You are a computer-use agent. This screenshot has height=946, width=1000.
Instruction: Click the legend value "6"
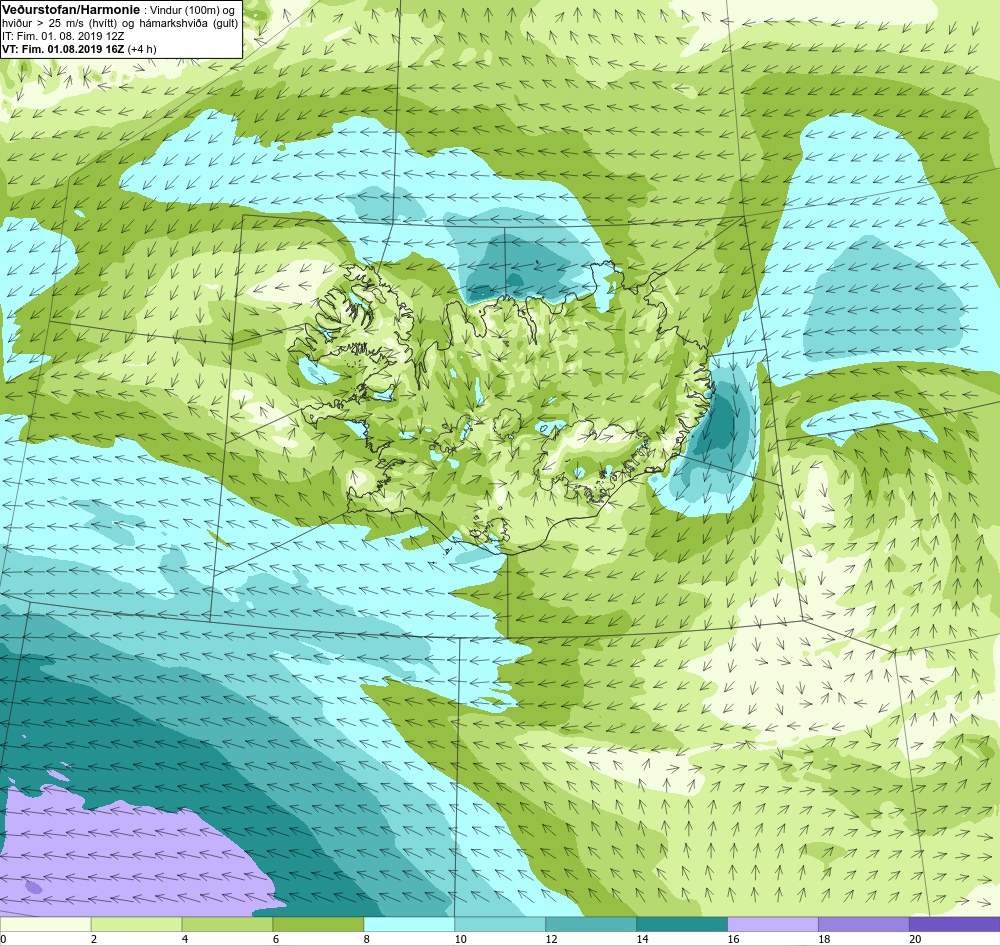(x=276, y=939)
